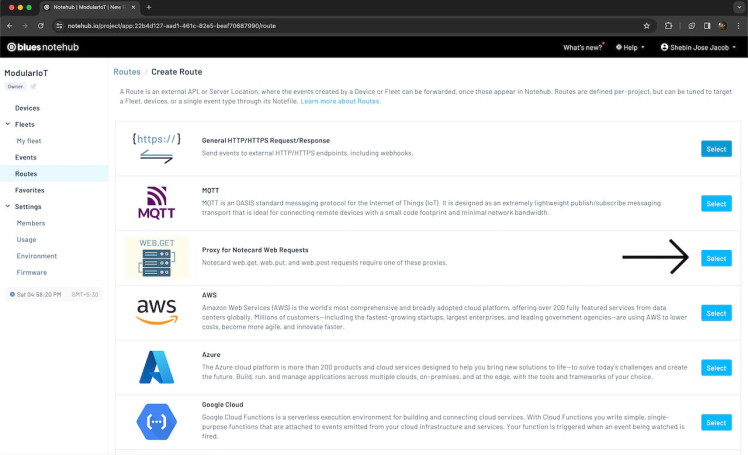Click the Routes breadcrumb link
This screenshot has height=455, width=748.
127,72
